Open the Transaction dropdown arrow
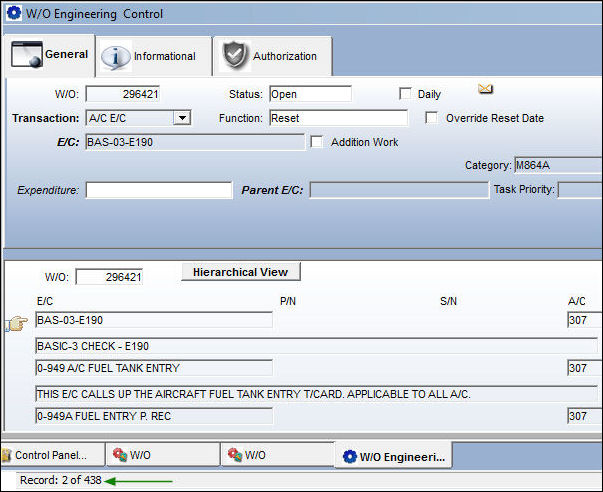This screenshot has height=492, width=603. coord(182,118)
